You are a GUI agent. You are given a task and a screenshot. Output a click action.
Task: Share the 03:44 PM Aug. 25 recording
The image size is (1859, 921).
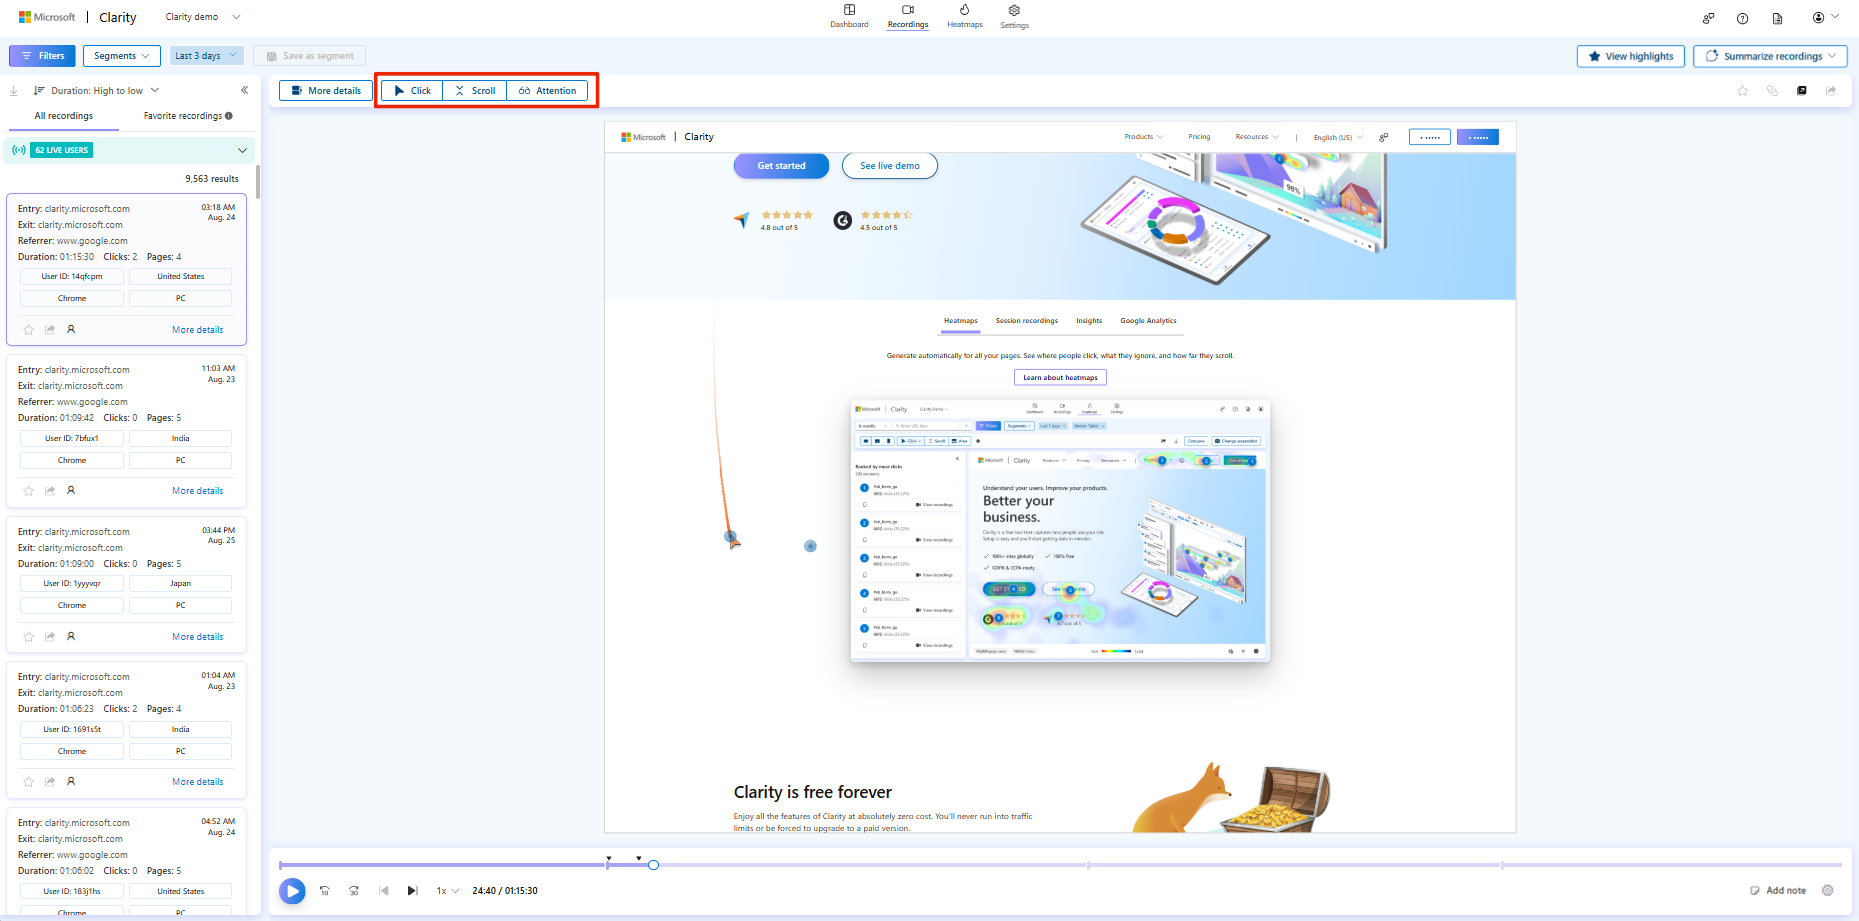[x=50, y=636]
